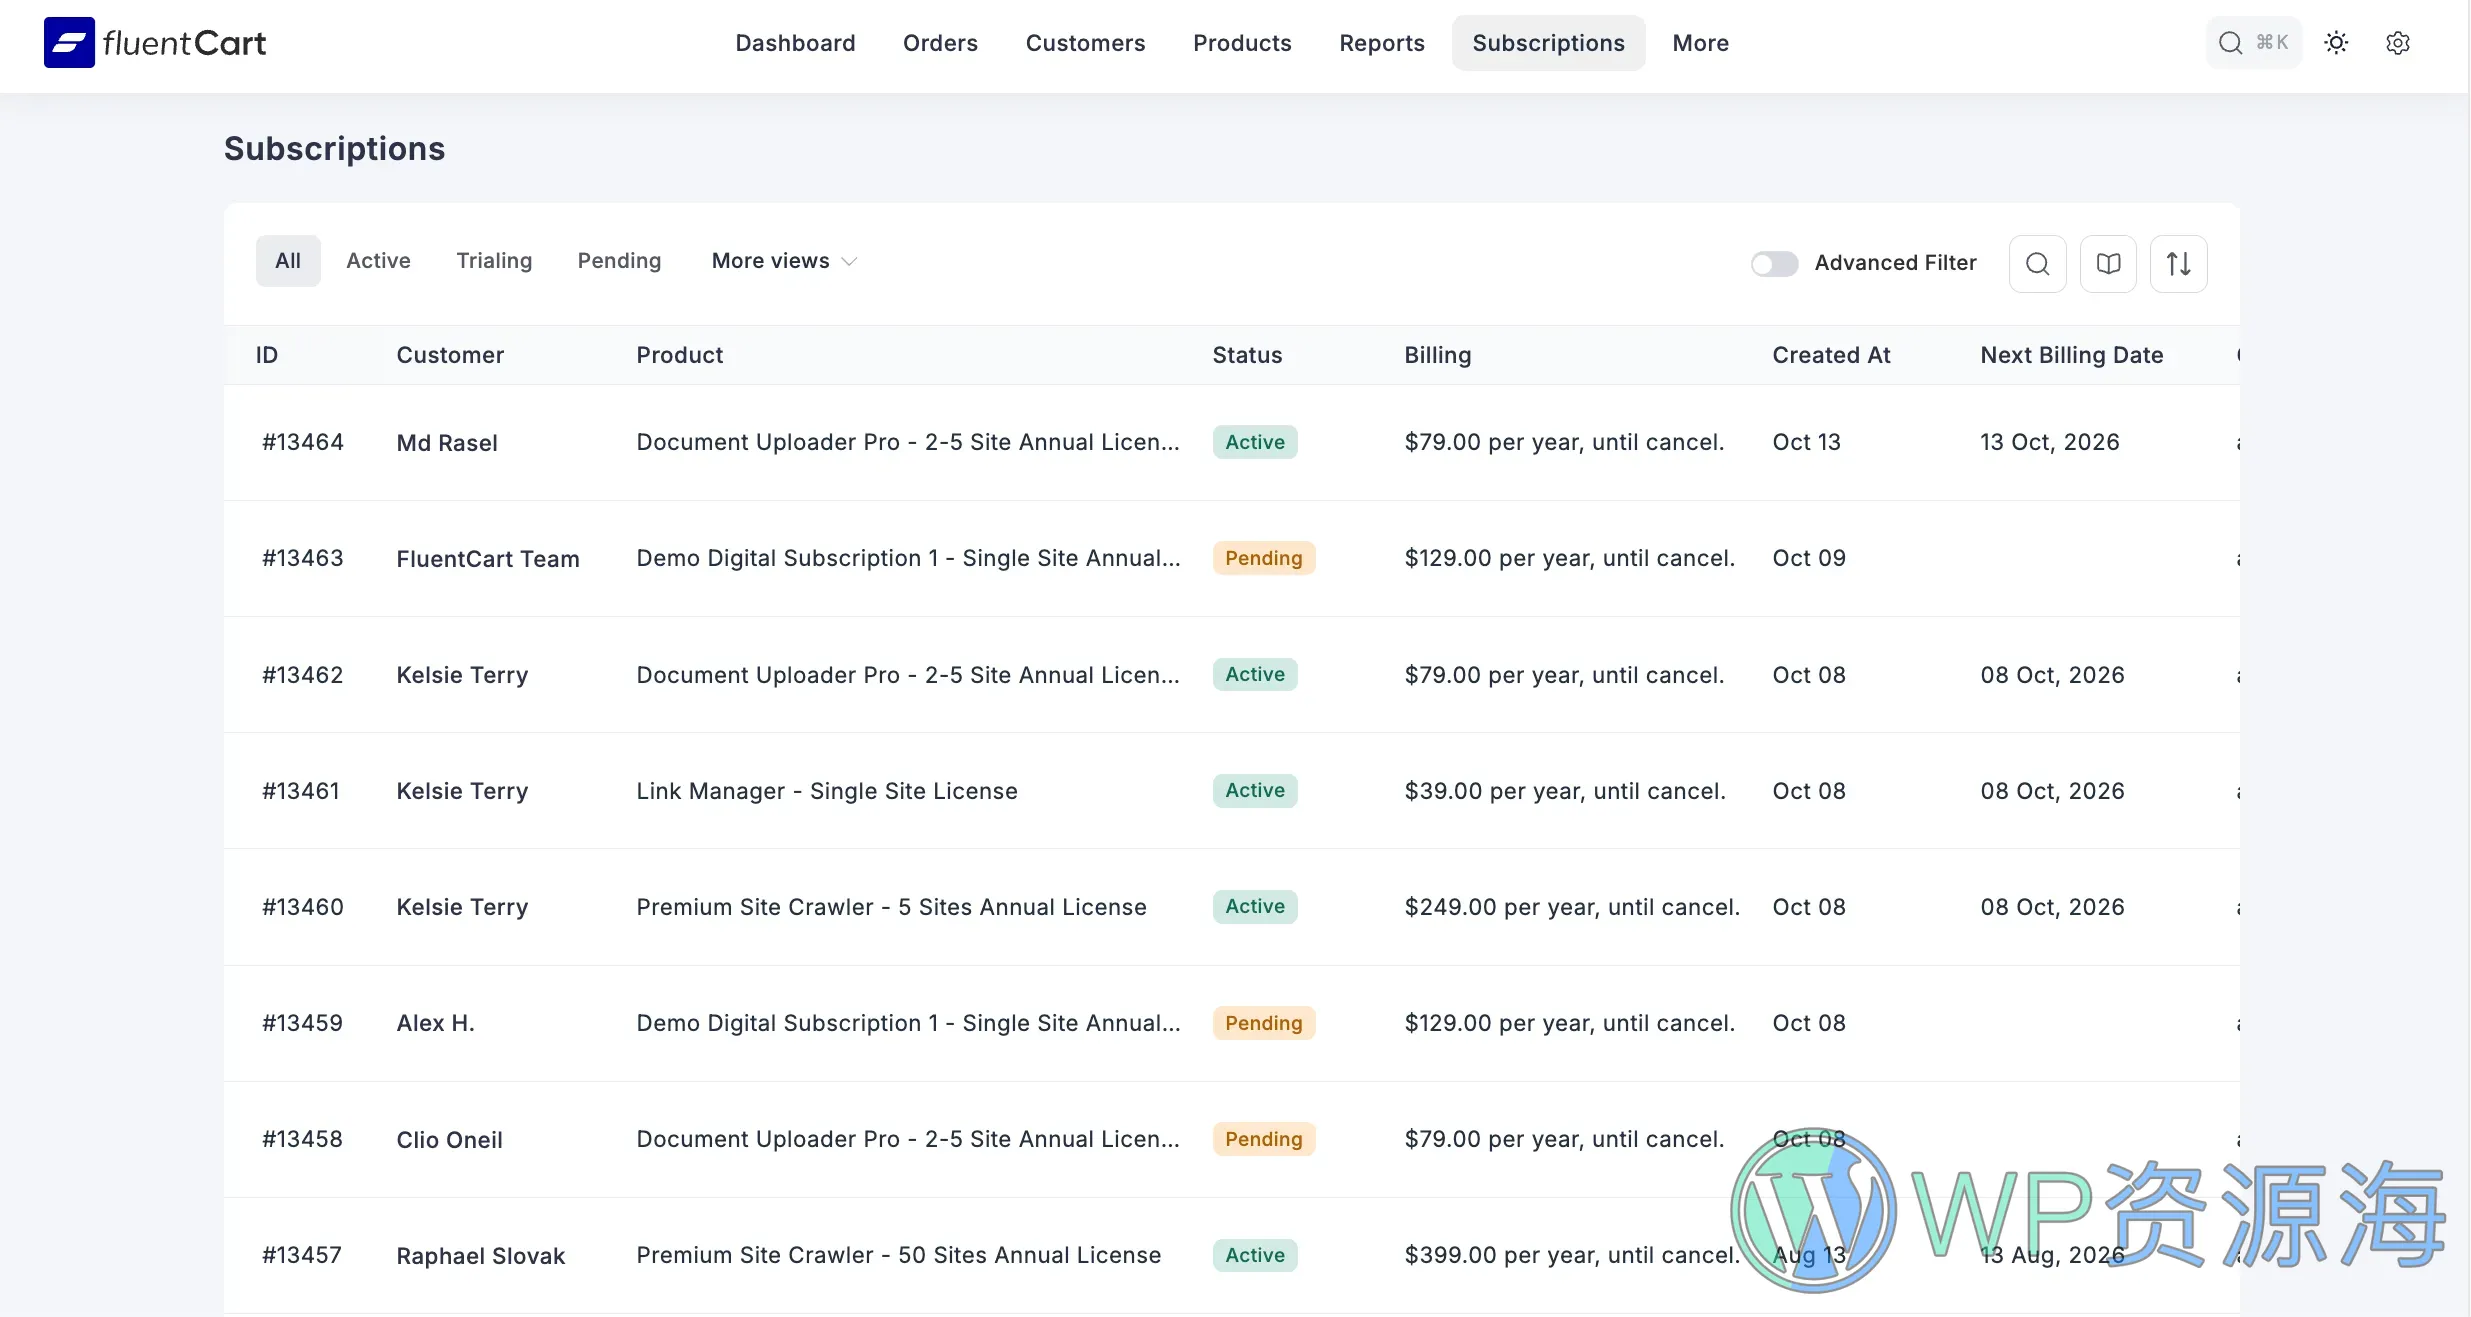View customer Kelsie Terry
Screen dimensions: 2471x1317
click(462, 675)
